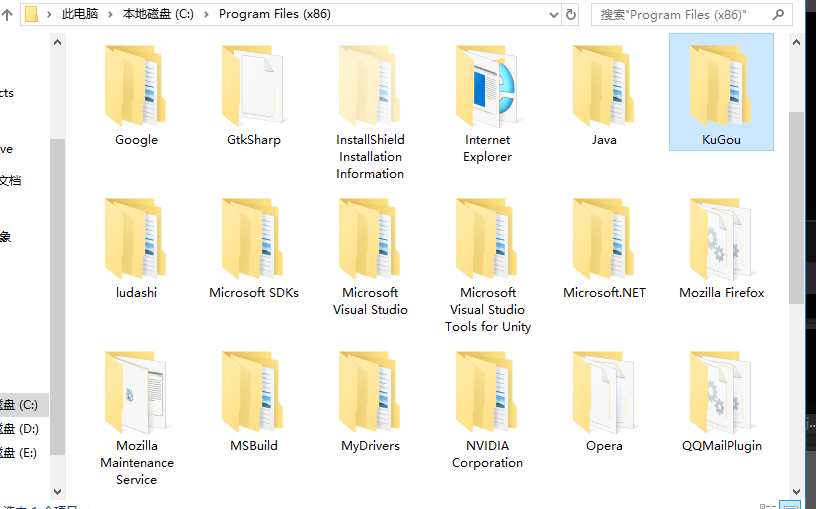Expand the chevron after 此电脑 in breadcrumb
Viewport: 816px width, 509px height.
pos(110,15)
